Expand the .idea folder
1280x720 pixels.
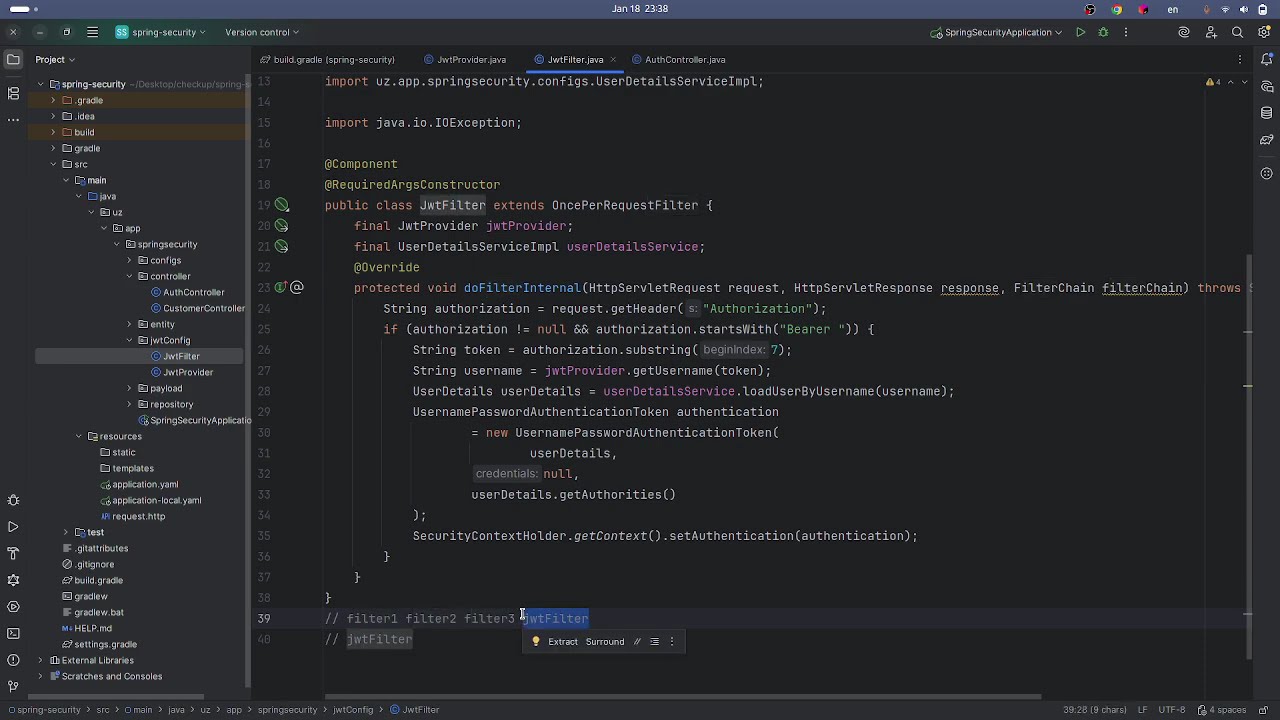click(54, 117)
